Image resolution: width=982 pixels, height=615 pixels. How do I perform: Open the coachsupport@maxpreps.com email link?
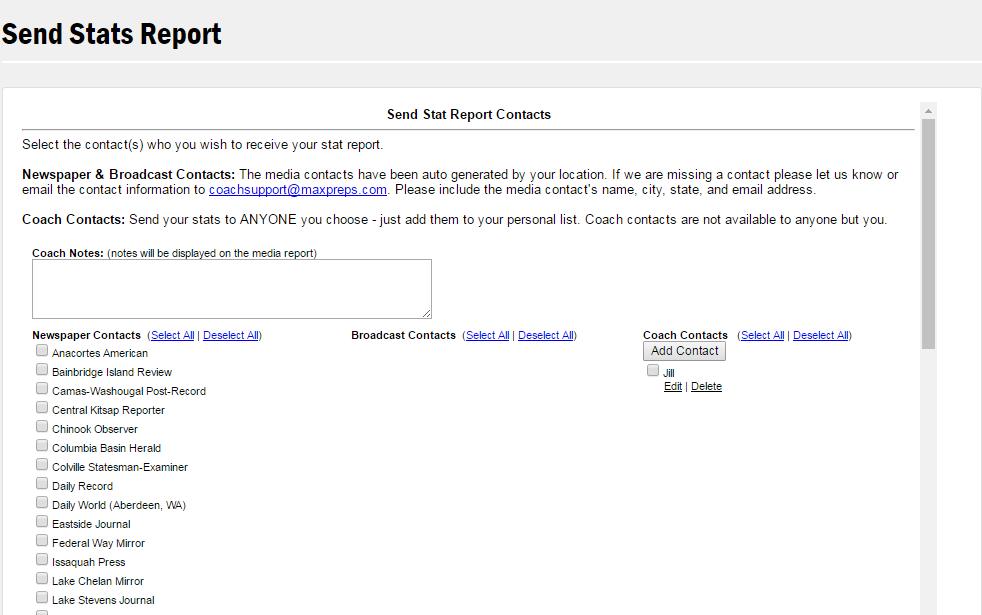(297, 190)
